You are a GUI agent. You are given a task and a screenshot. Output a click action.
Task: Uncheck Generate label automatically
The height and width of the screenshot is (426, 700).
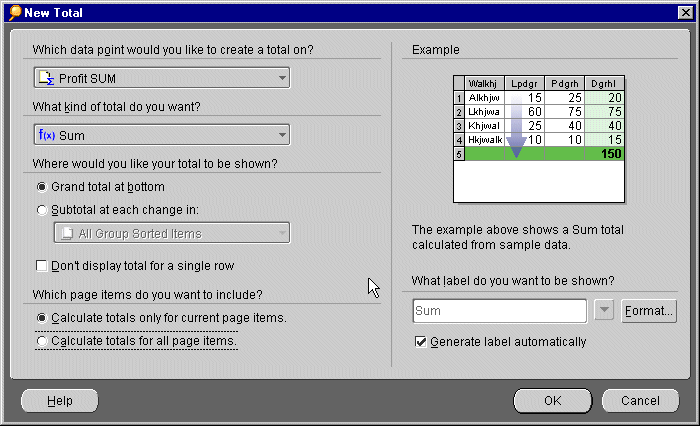pyautogui.click(x=420, y=342)
